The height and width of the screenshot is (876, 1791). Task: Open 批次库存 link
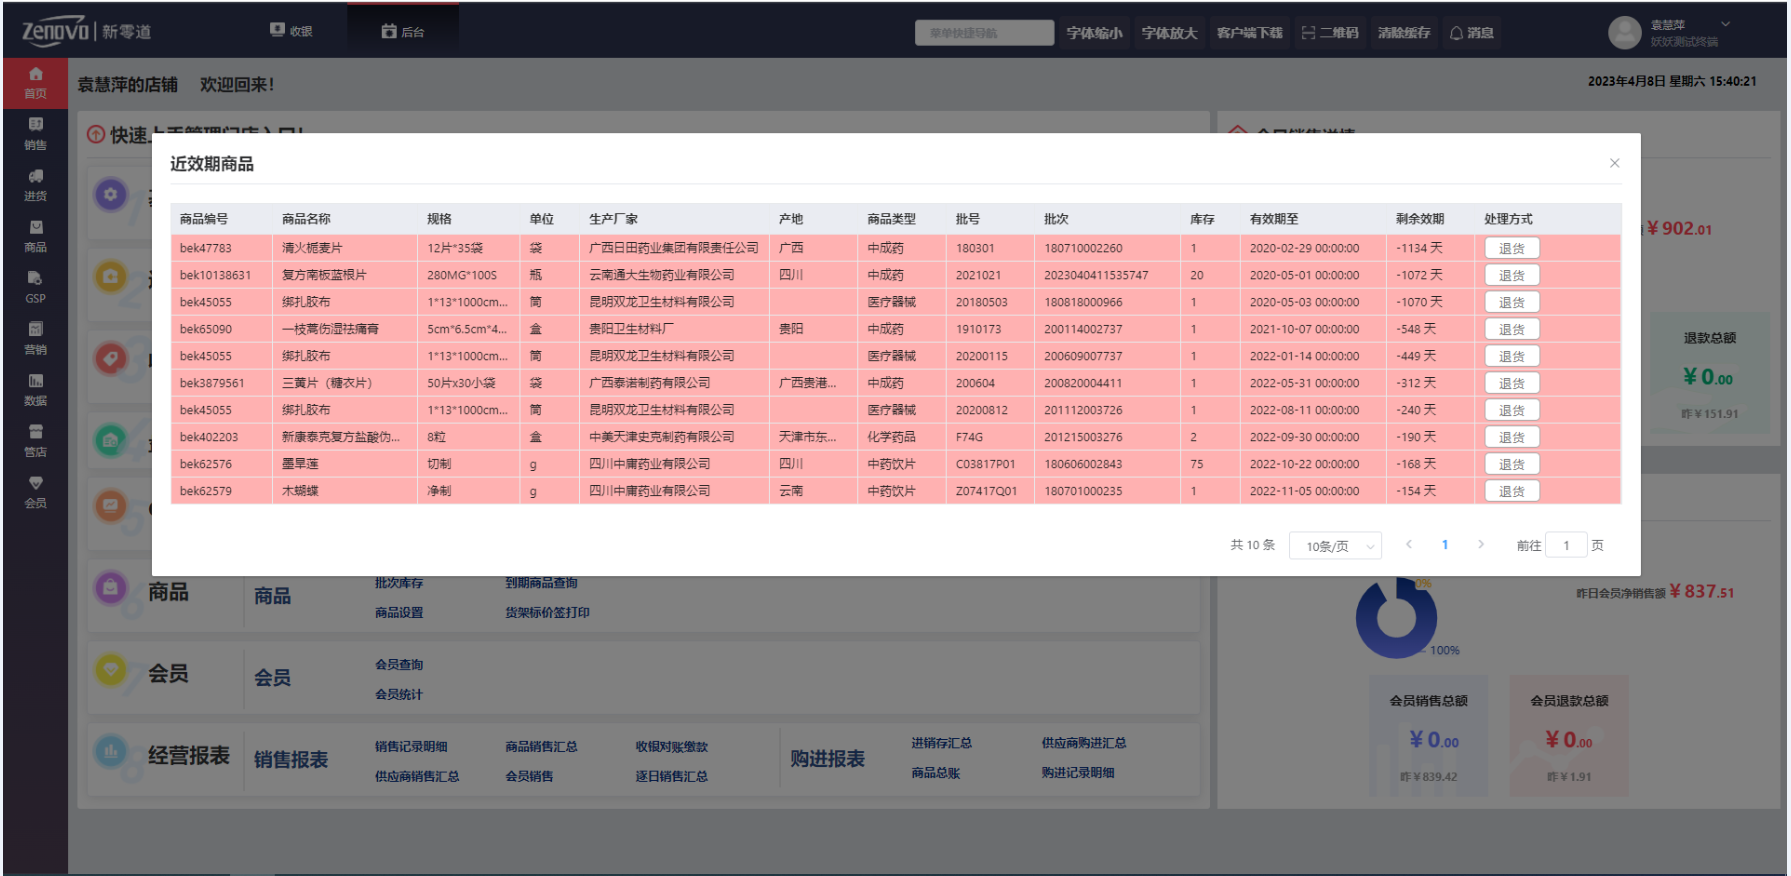tap(399, 583)
